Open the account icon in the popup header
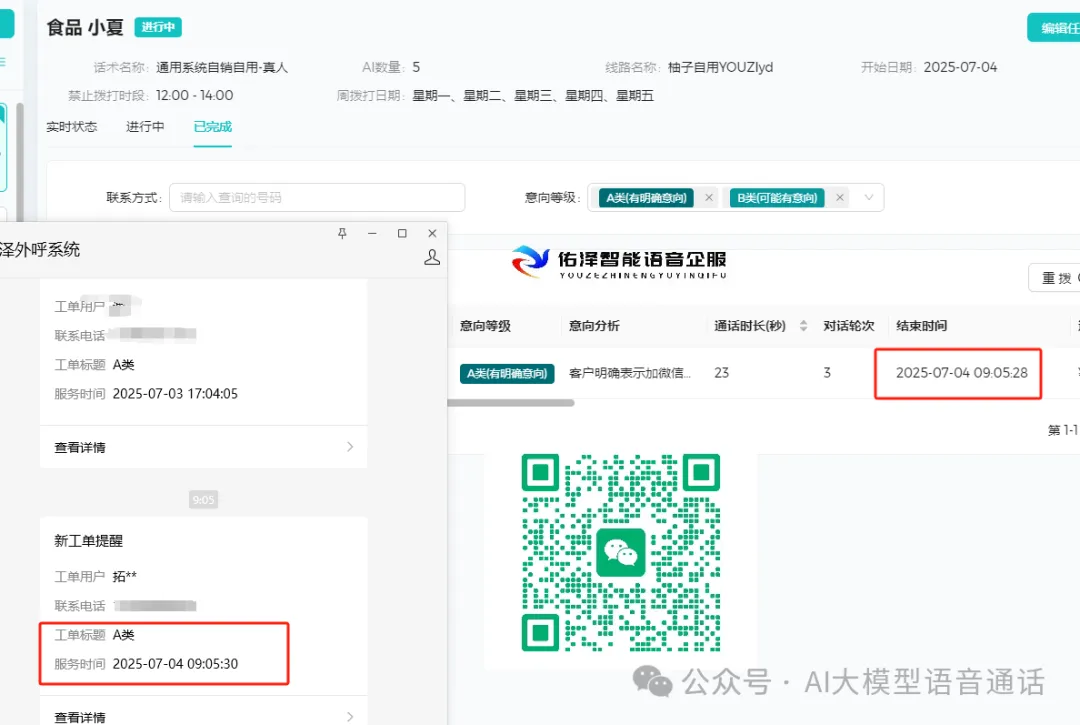 (x=431, y=257)
